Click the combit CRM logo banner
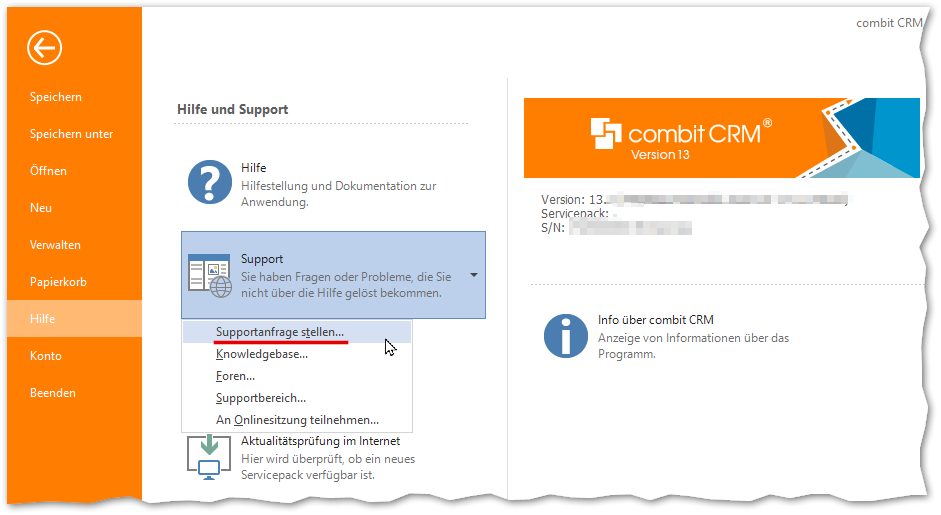The width and height of the screenshot is (941, 515). pos(720,137)
